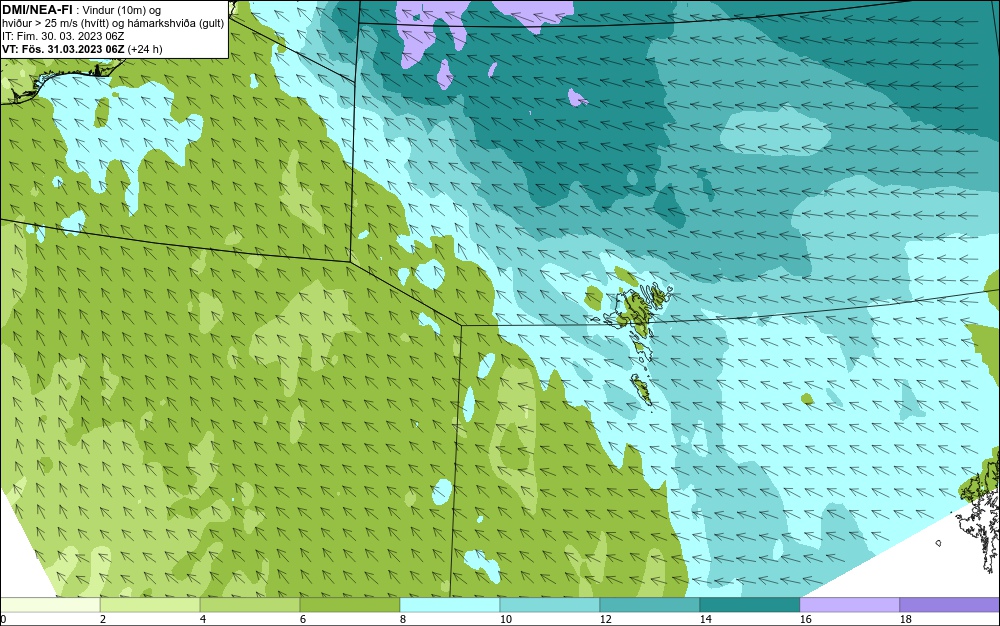Click the legend scale label "16"

click(805, 619)
